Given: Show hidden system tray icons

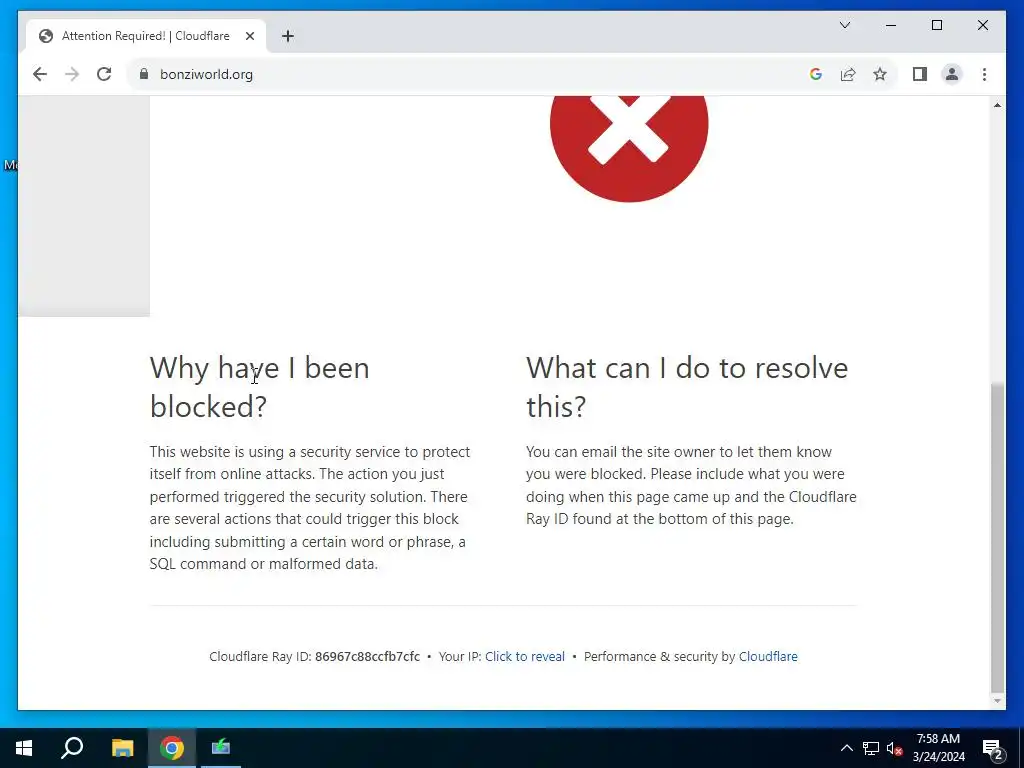Looking at the screenshot, I should tap(846, 748).
